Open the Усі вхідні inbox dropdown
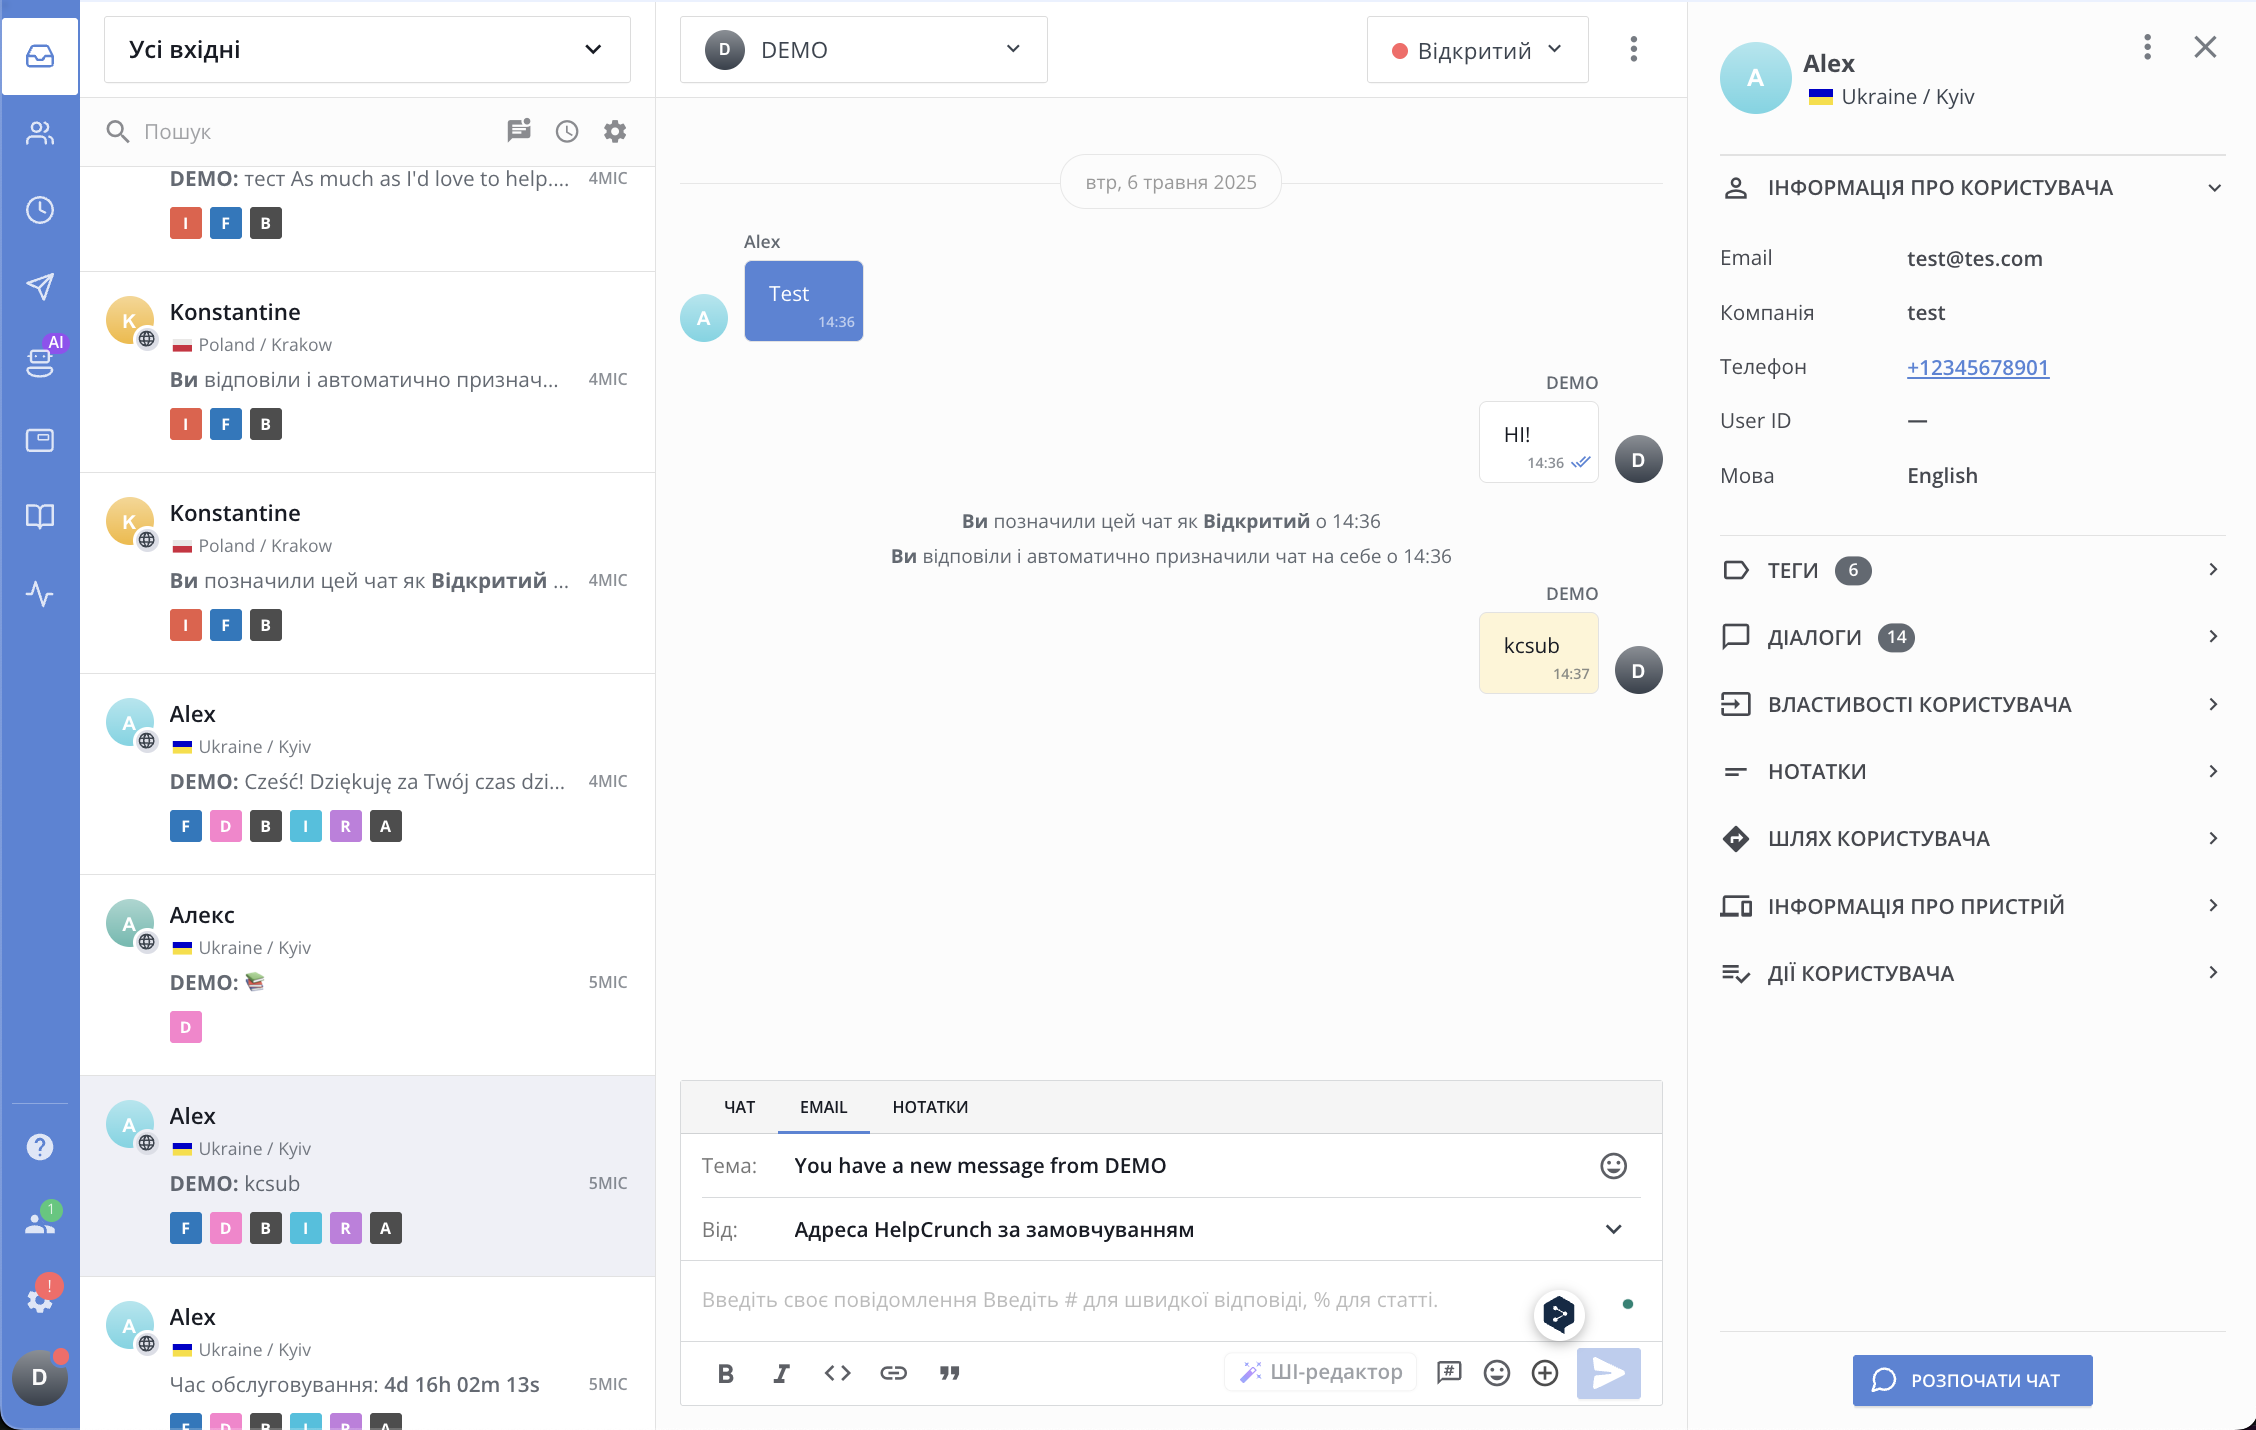 click(x=367, y=50)
